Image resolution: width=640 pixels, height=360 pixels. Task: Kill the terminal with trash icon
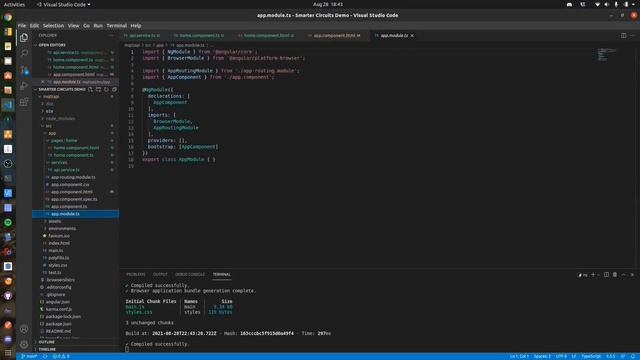[x=615, y=275]
